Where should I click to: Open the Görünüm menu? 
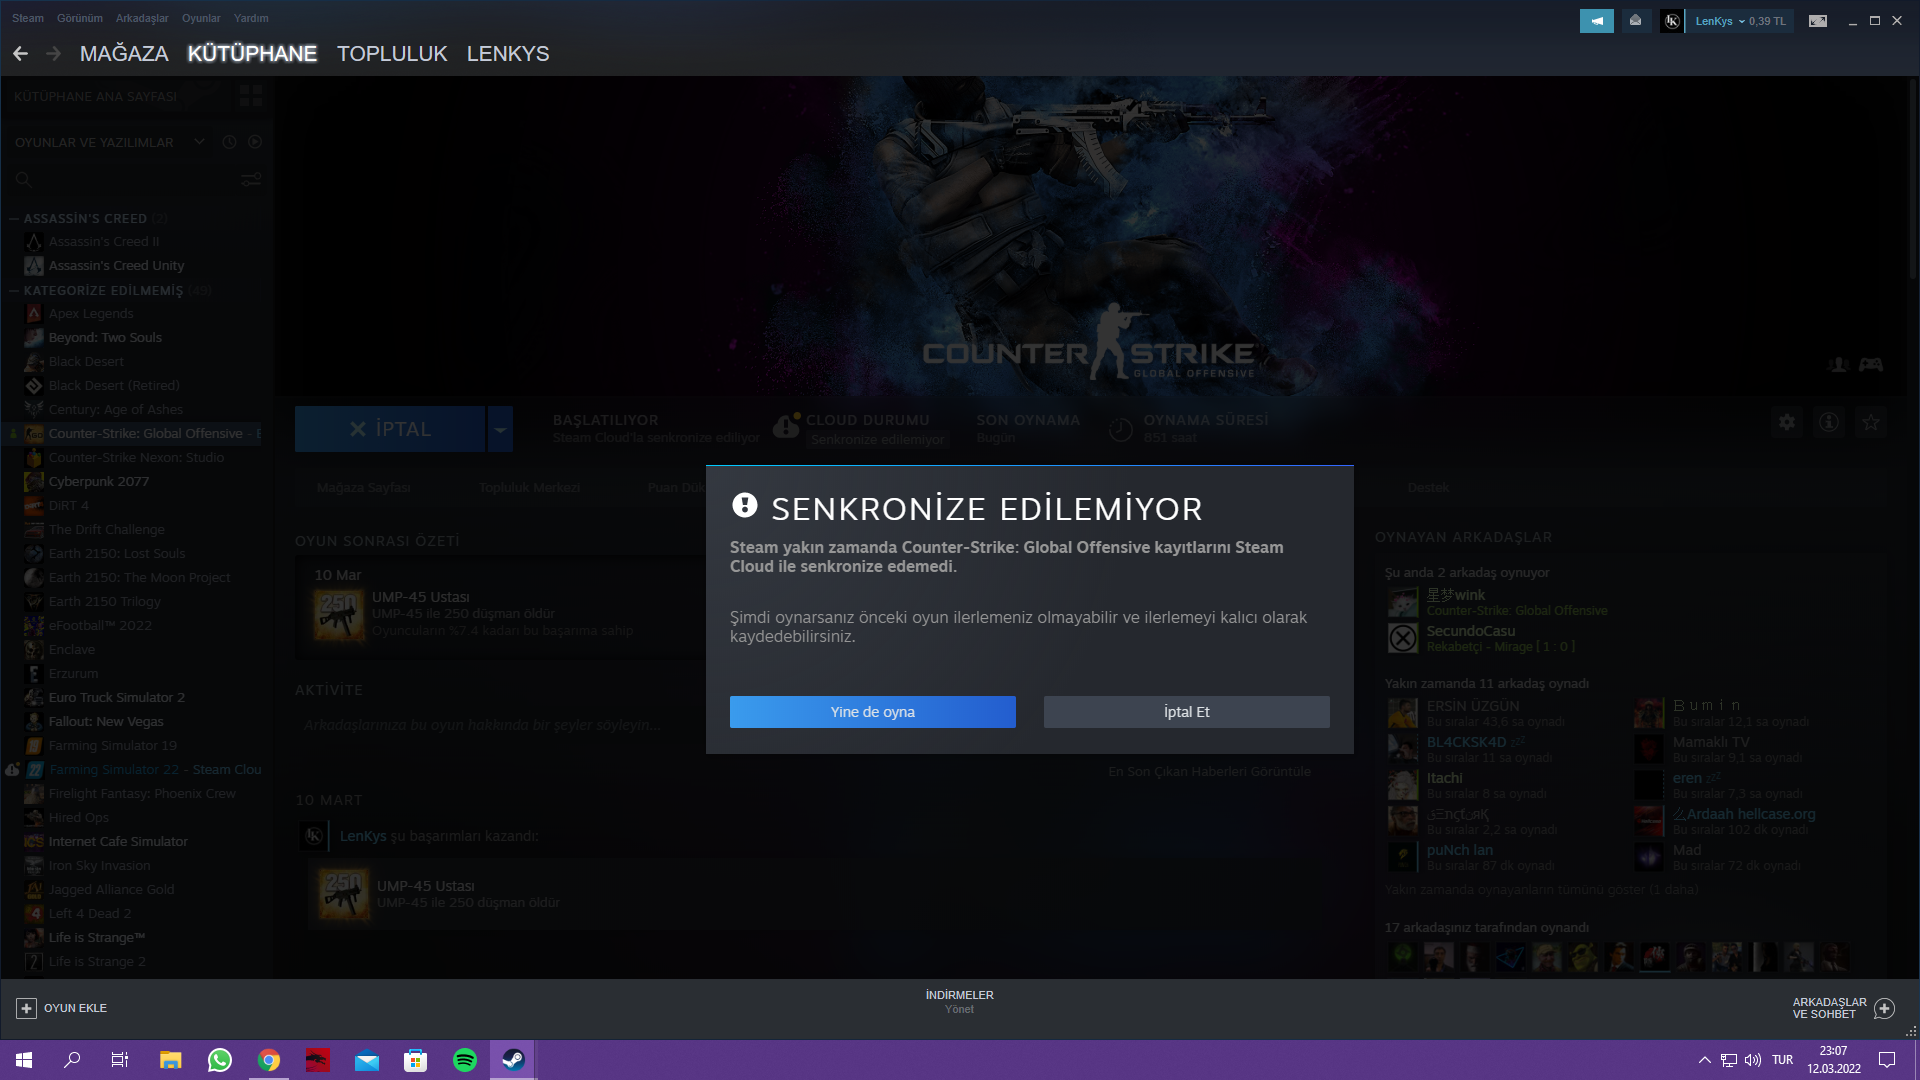(80, 18)
